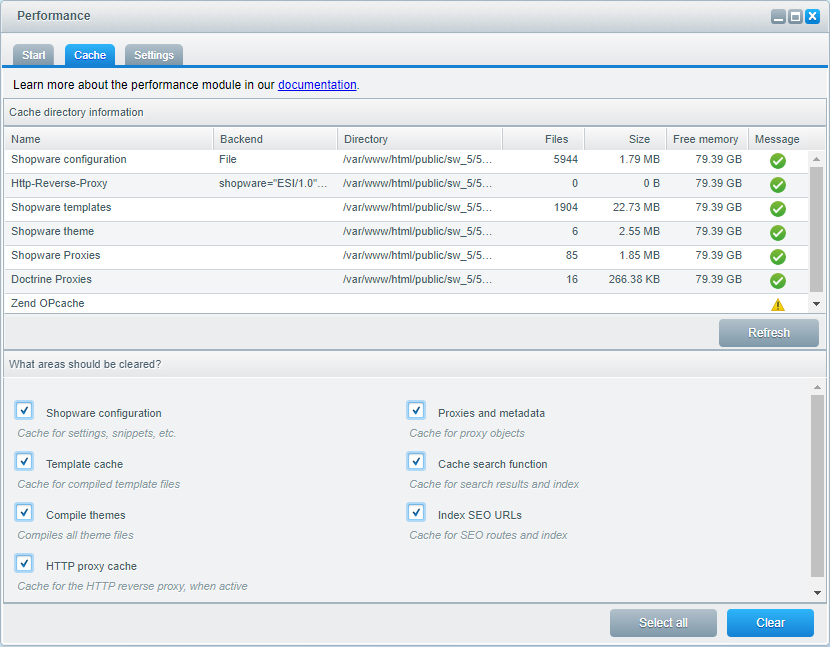The image size is (830, 647).
Task: Click green check icon for Shopware configuration row
Action: click(x=778, y=161)
